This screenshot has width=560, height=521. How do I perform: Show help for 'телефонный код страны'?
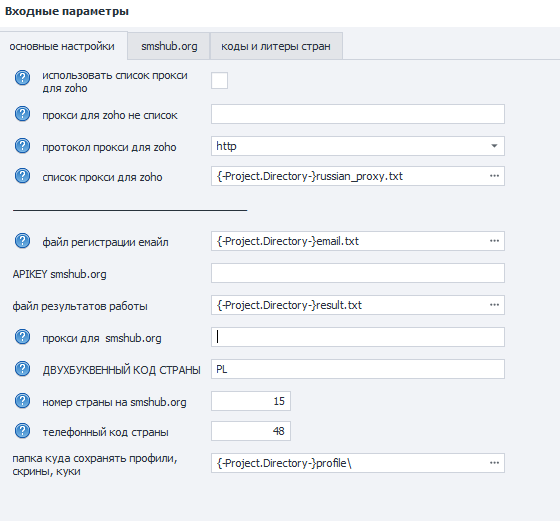click(22, 431)
